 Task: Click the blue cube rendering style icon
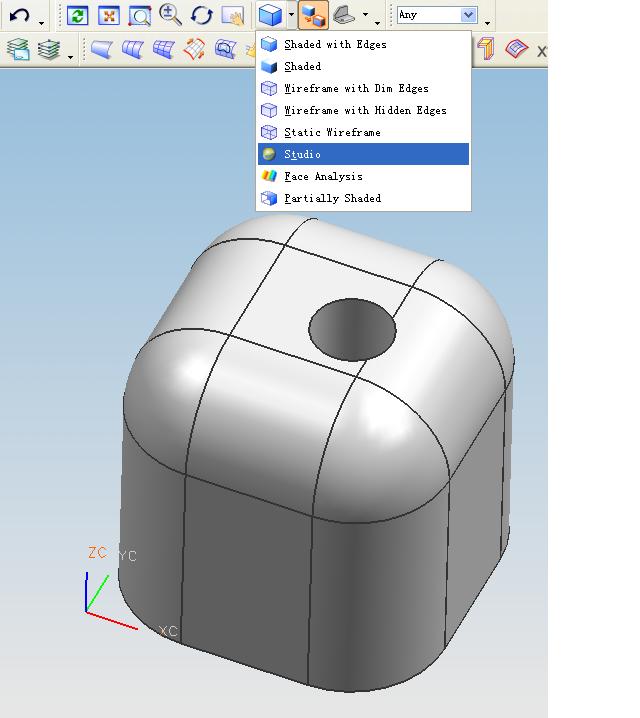pyautogui.click(x=271, y=15)
